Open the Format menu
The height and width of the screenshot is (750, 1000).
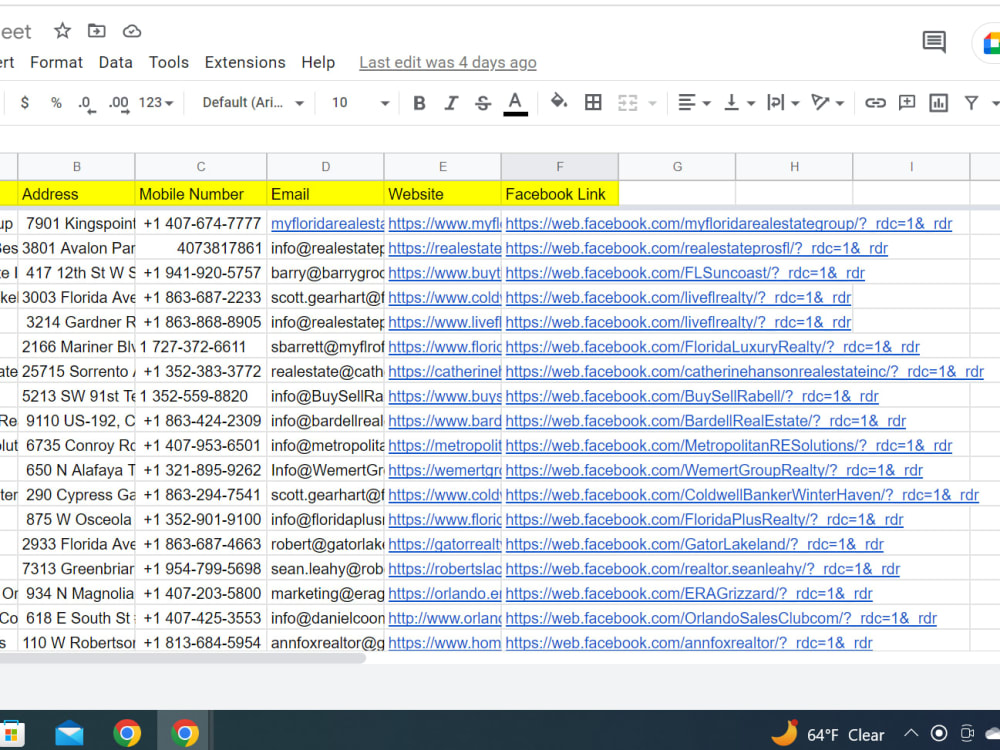click(56, 62)
